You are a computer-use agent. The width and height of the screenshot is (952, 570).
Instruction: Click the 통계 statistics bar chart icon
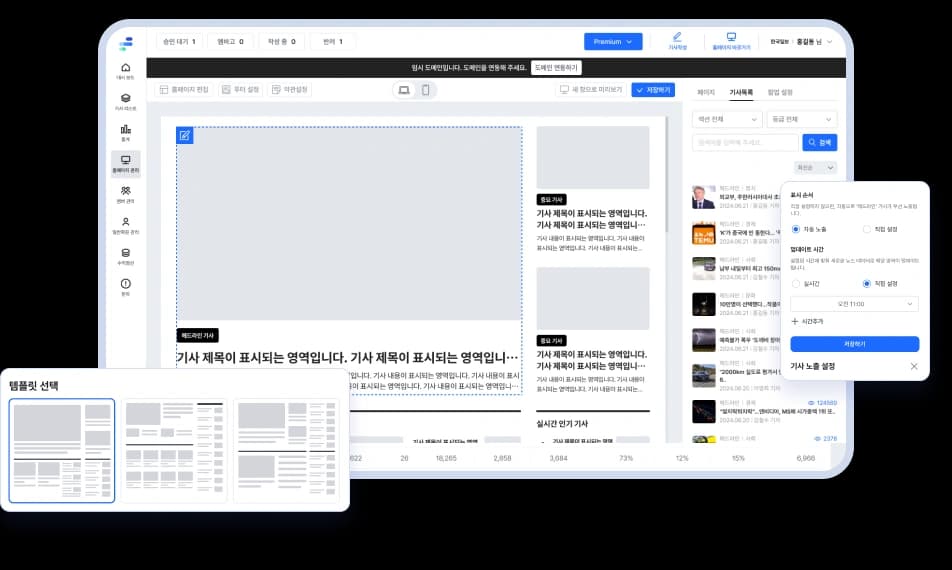(x=125, y=131)
